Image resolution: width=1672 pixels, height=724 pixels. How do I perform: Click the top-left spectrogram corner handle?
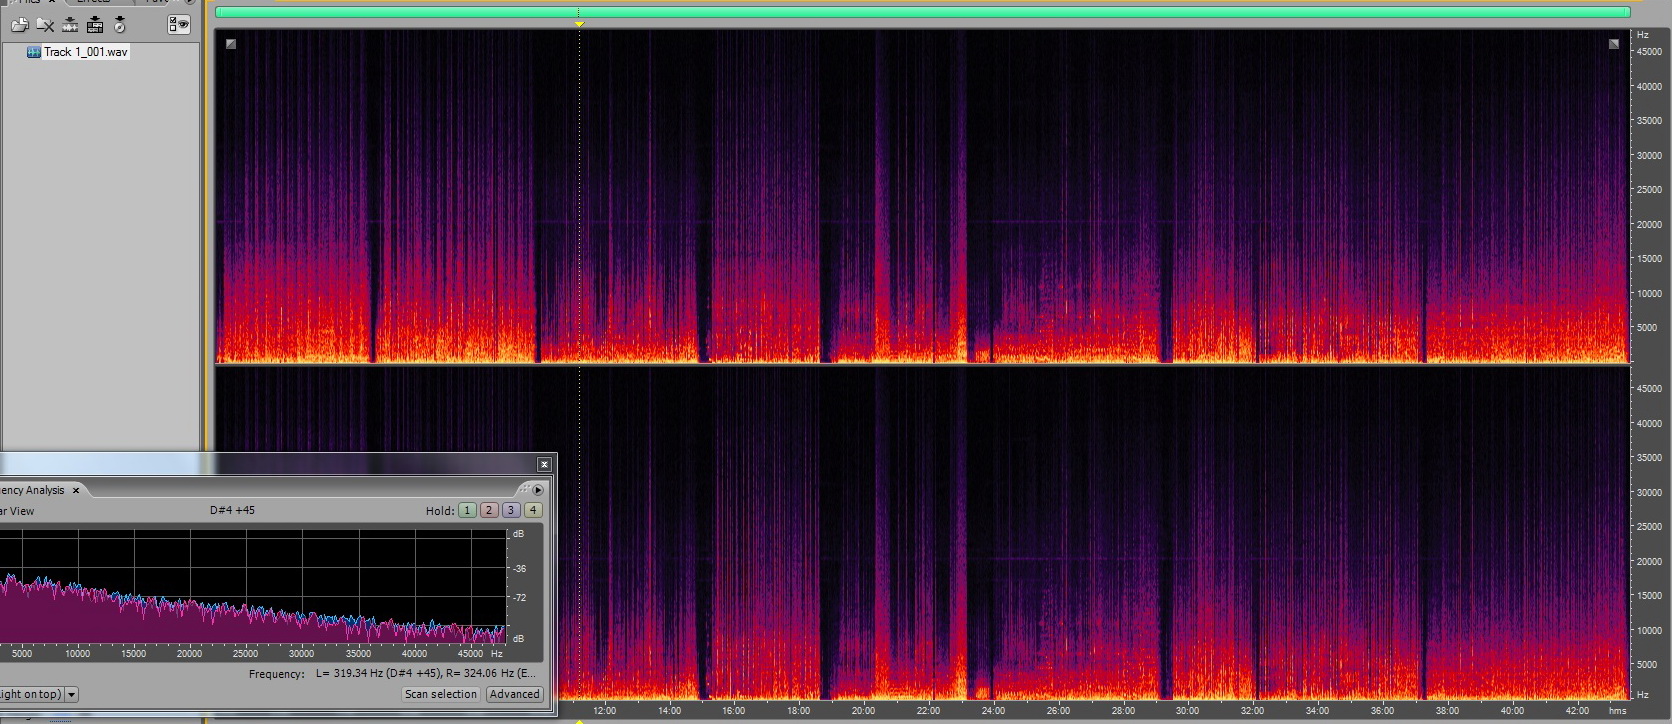pos(231,44)
